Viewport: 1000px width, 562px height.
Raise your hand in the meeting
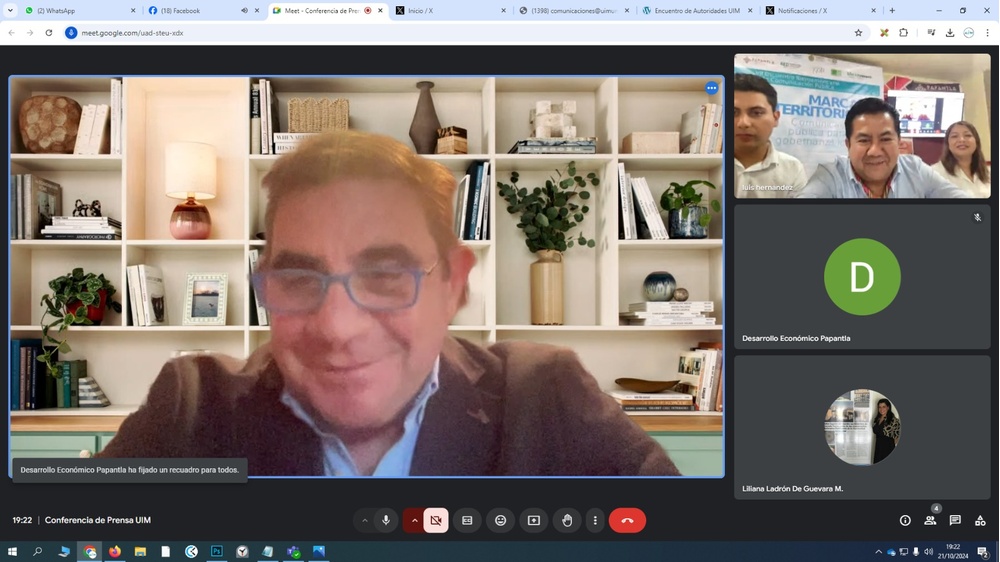(x=567, y=520)
